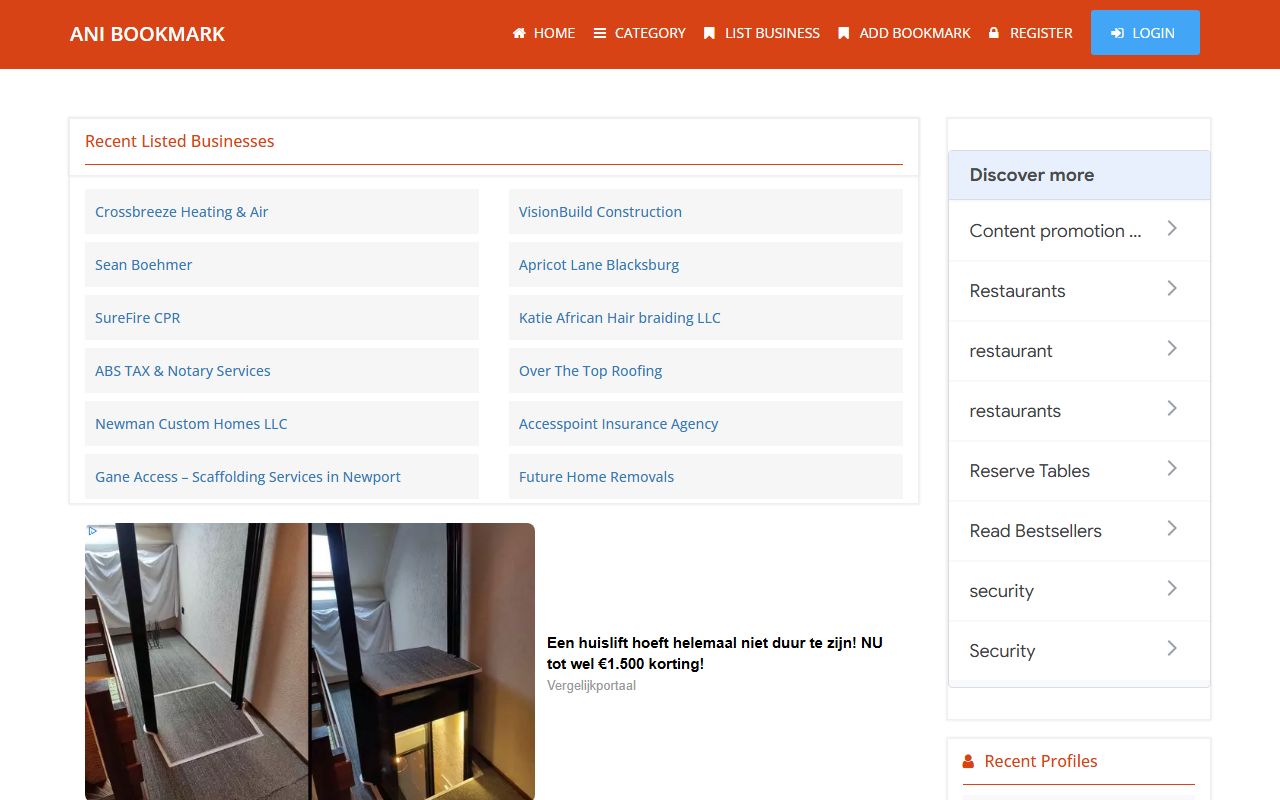Viewport: 1280px width, 800px height.
Task: Open Accesspoint Insurance Agency listing
Action: click(x=618, y=424)
